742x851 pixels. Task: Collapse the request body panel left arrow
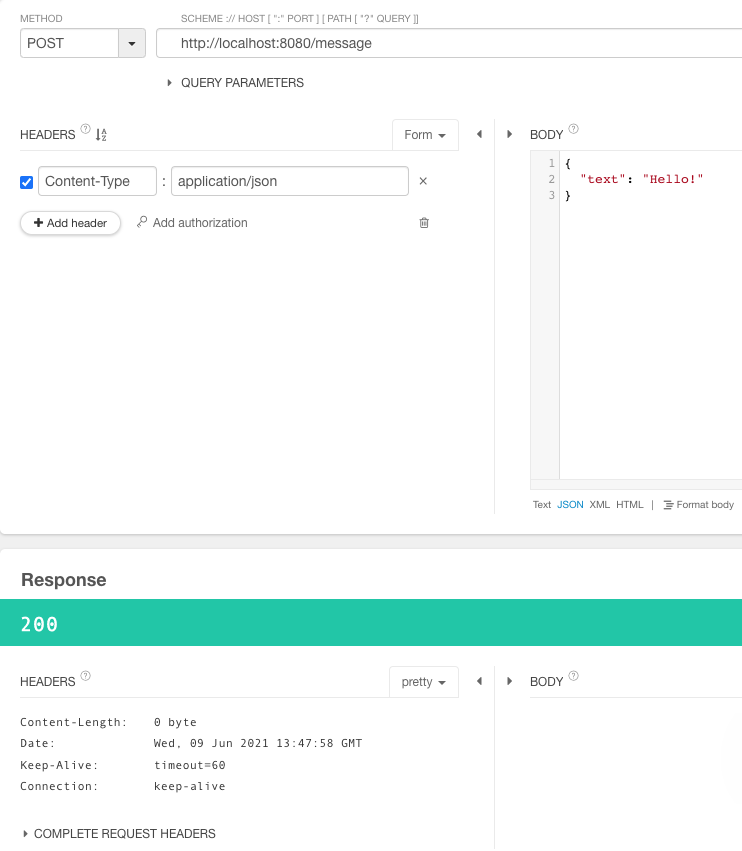[479, 133]
